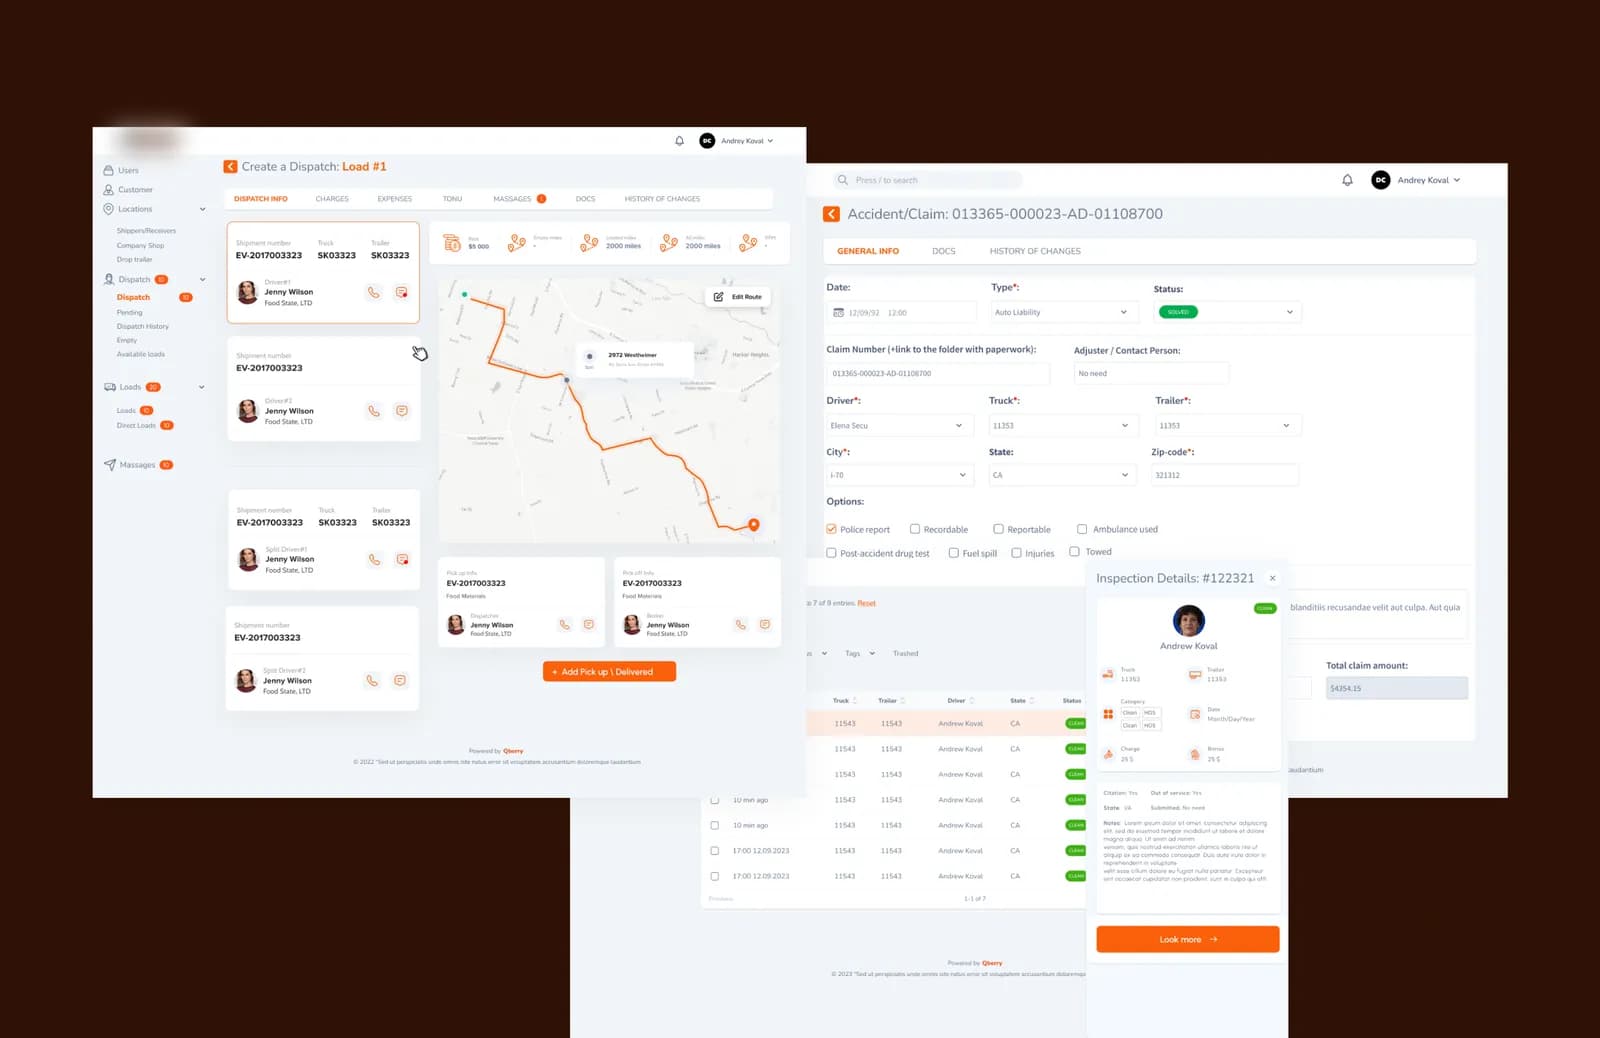Open message icon for Driver#2 Jenny Wilson
The width and height of the screenshot is (1600, 1038).
point(401,411)
